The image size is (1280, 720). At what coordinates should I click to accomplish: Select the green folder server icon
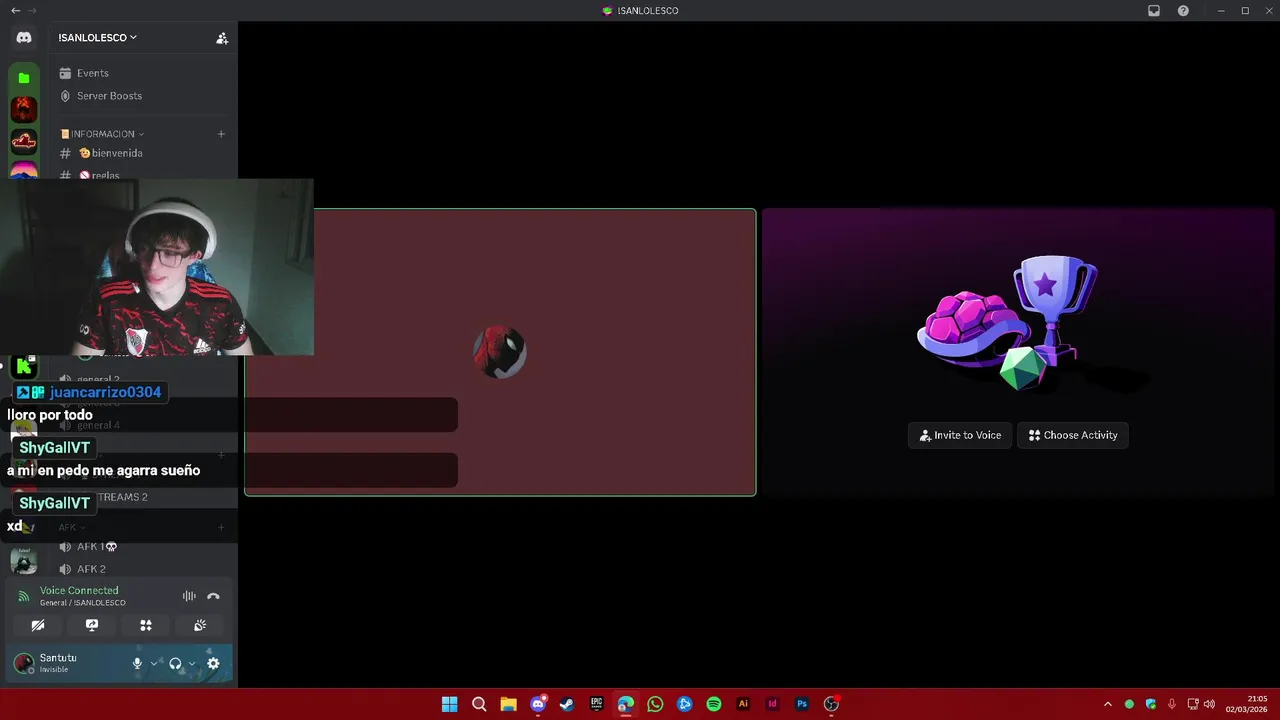tap(24, 77)
